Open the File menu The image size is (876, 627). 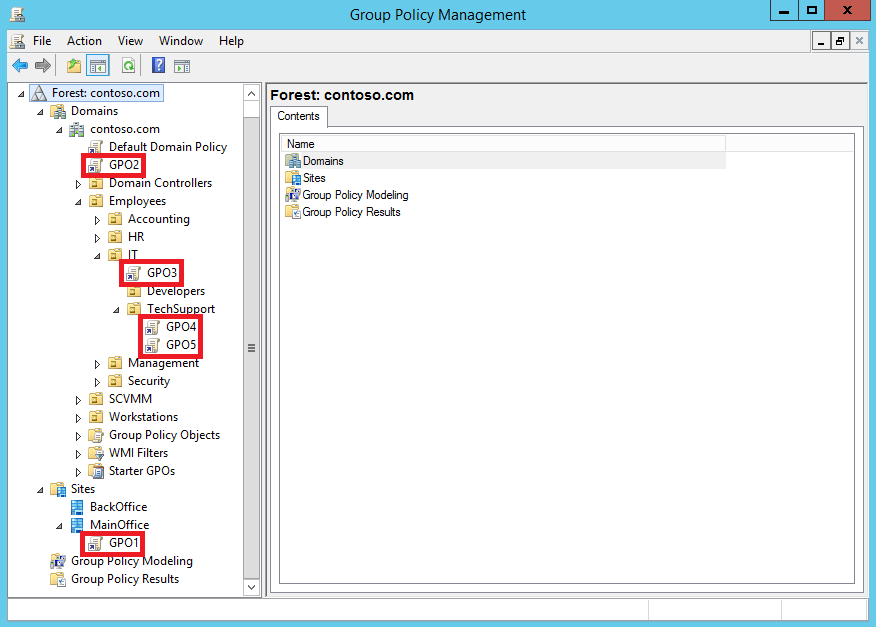click(42, 41)
